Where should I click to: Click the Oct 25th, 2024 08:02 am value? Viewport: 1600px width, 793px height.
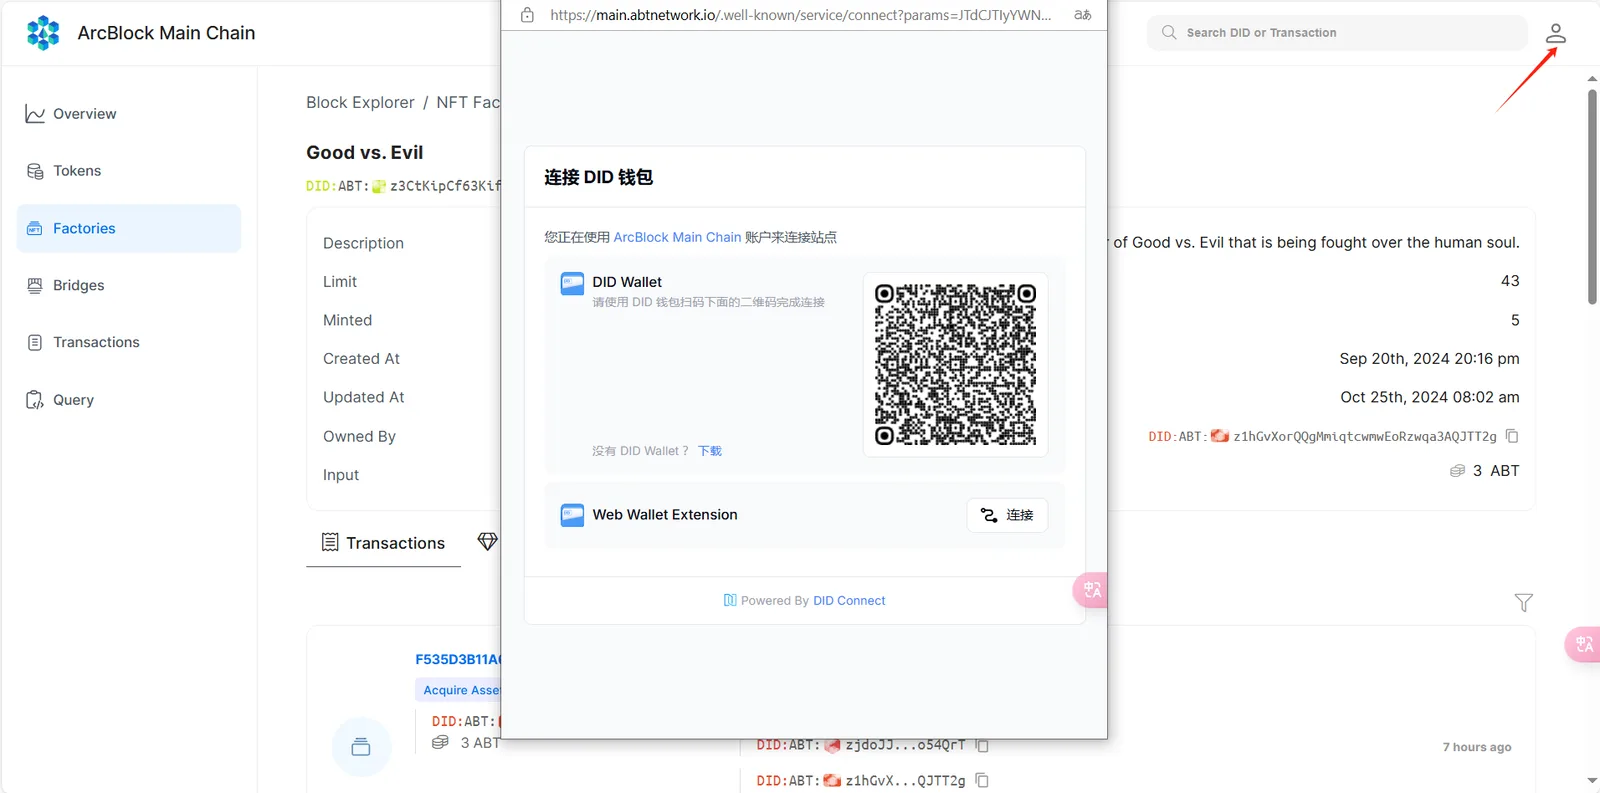[1429, 397]
